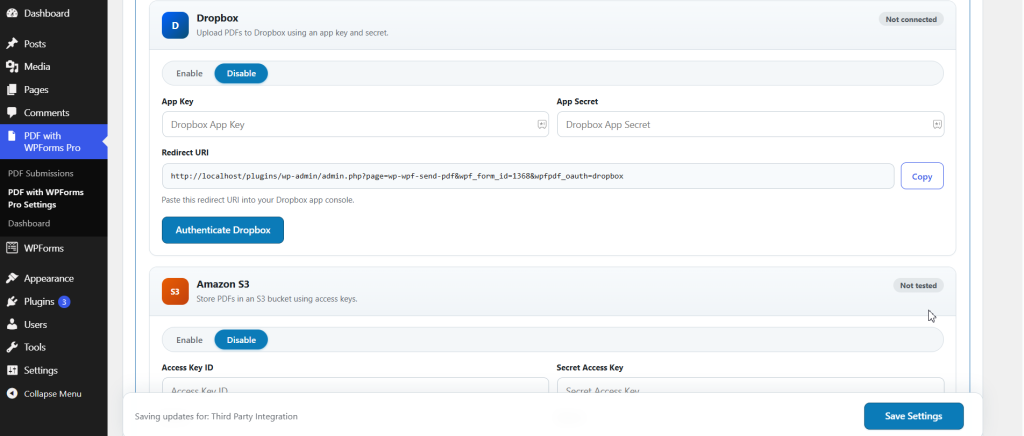This screenshot has width=1024, height=436.
Task: Click the Plugins plug icon
Action: click(x=12, y=302)
